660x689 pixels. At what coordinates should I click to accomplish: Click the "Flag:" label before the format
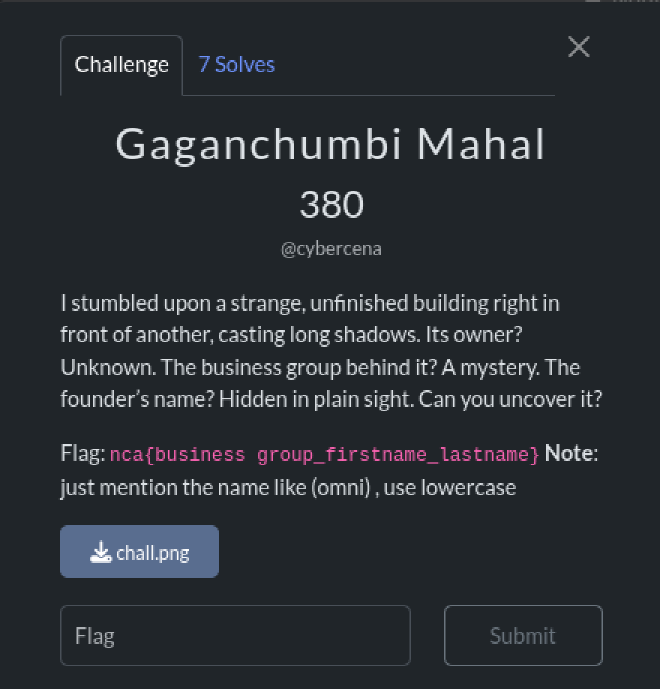tap(82, 455)
